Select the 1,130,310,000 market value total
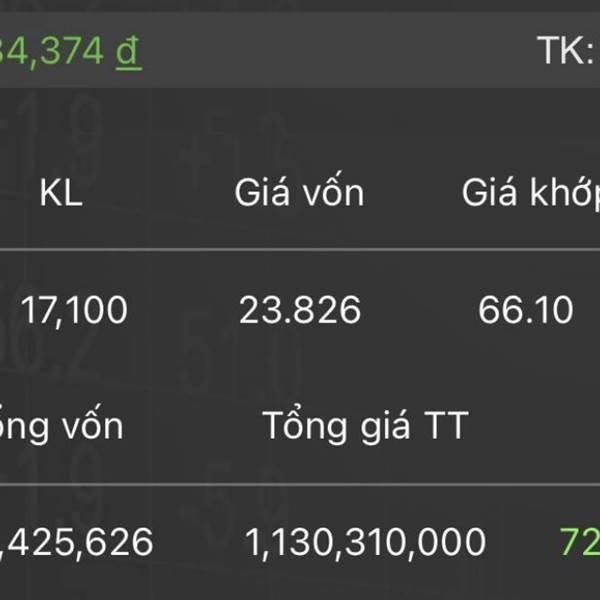The width and height of the screenshot is (600, 600). pos(365,542)
